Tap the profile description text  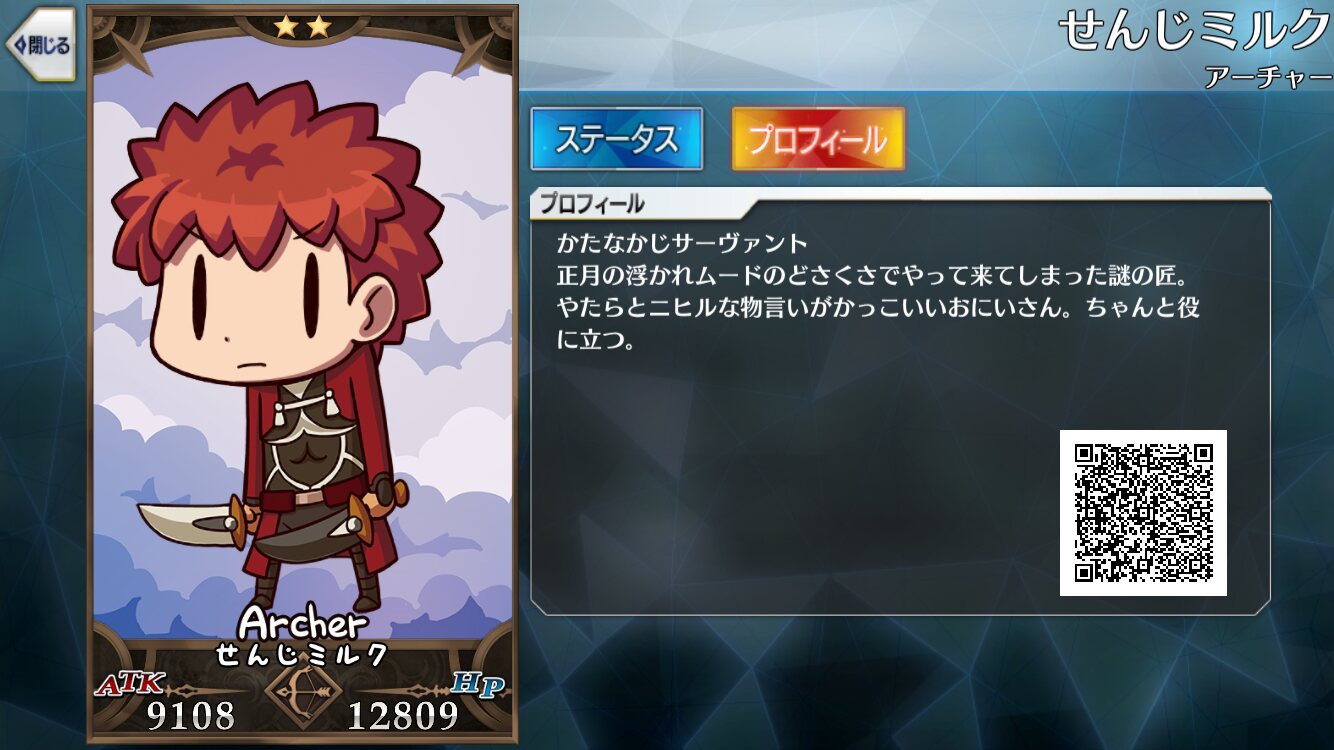pyautogui.click(x=879, y=292)
